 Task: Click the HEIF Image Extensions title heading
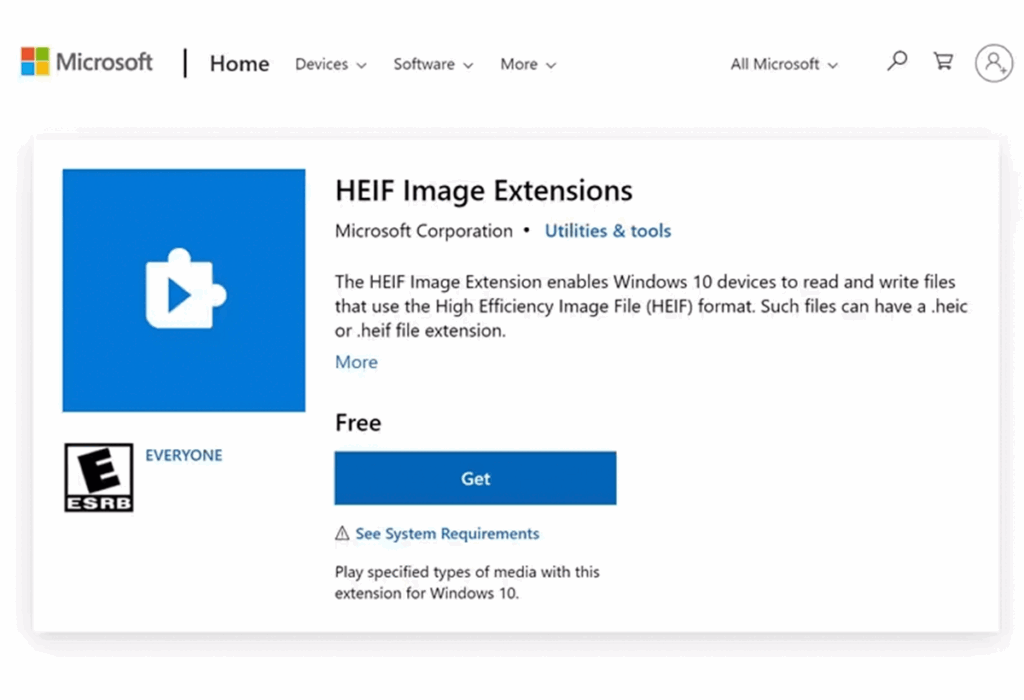coord(483,190)
